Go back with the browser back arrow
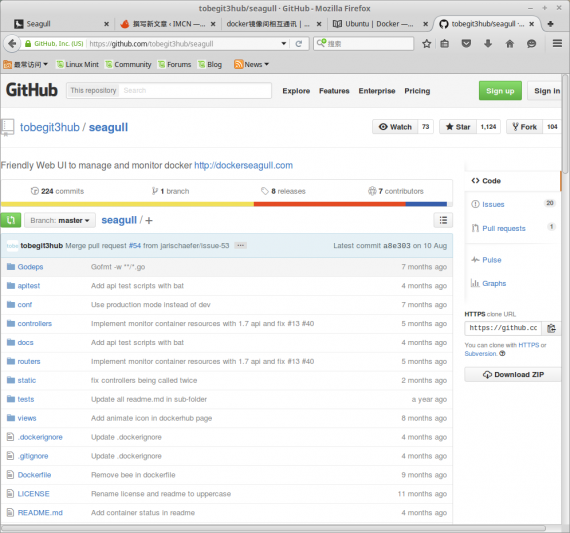The image size is (570, 533). (x=12, y=44)
